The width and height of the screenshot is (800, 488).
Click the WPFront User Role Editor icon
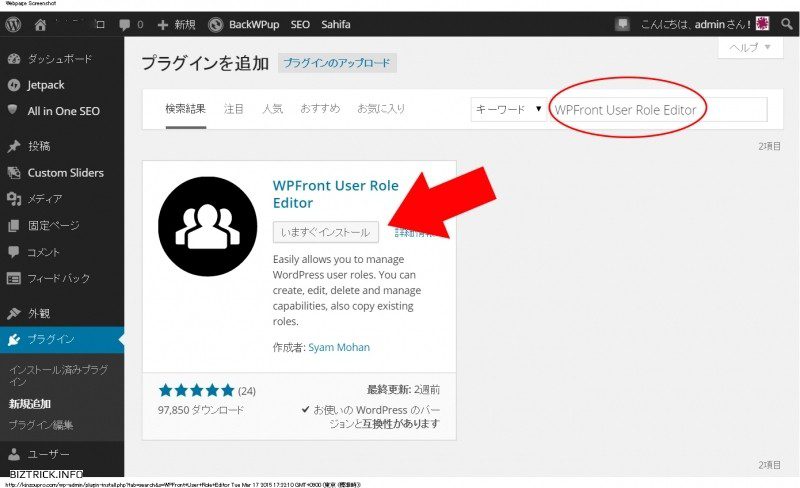[x=208, y=226]
